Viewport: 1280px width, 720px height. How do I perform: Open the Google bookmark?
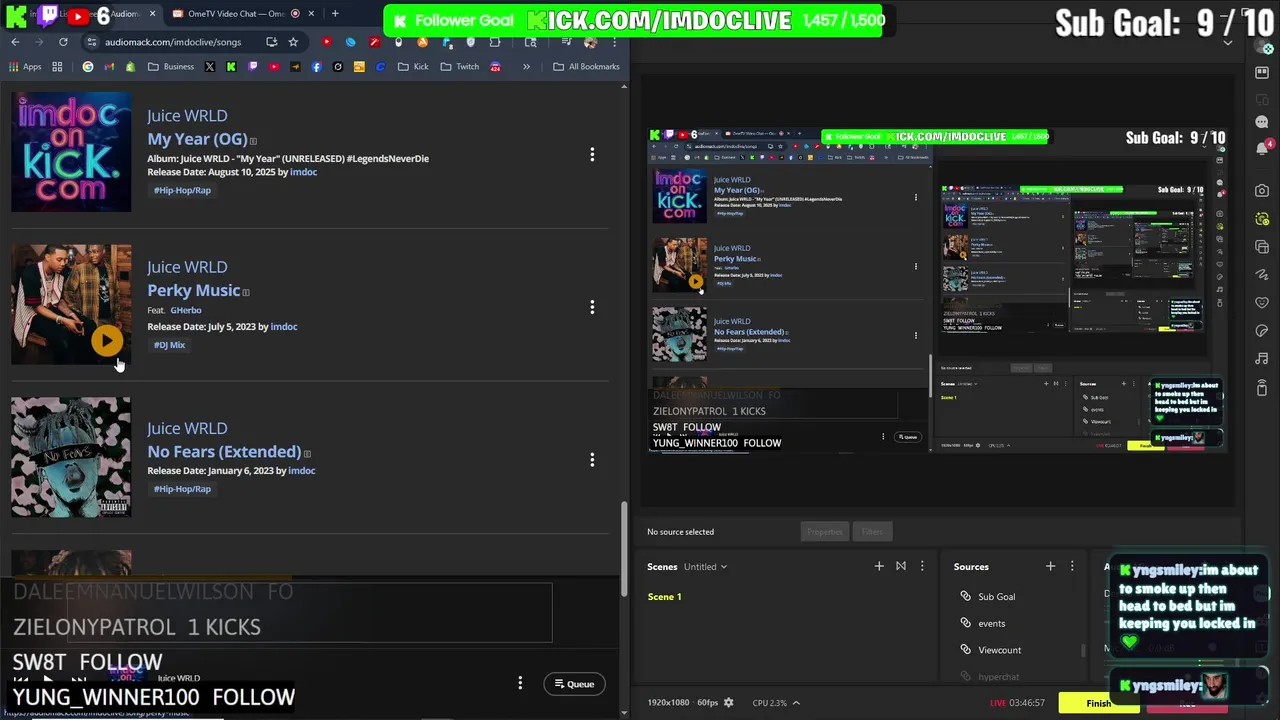click(x=88, y=67)
